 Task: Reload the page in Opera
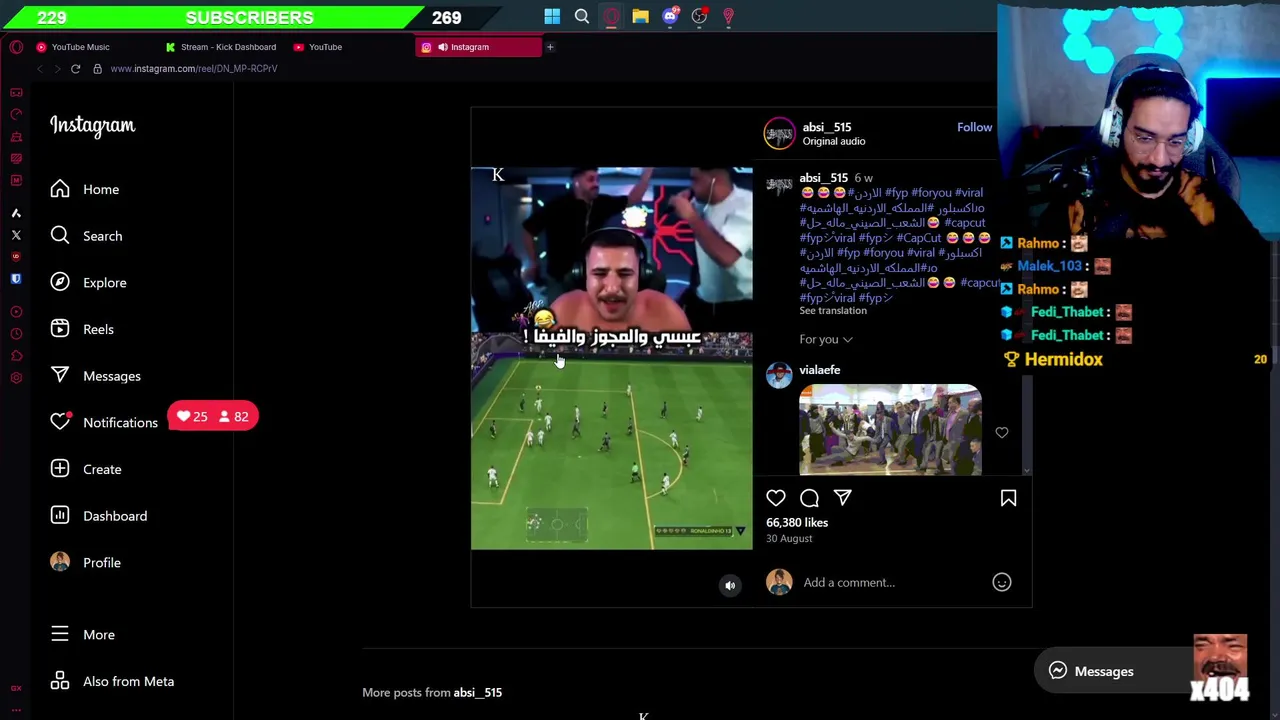tap(75, 68)
